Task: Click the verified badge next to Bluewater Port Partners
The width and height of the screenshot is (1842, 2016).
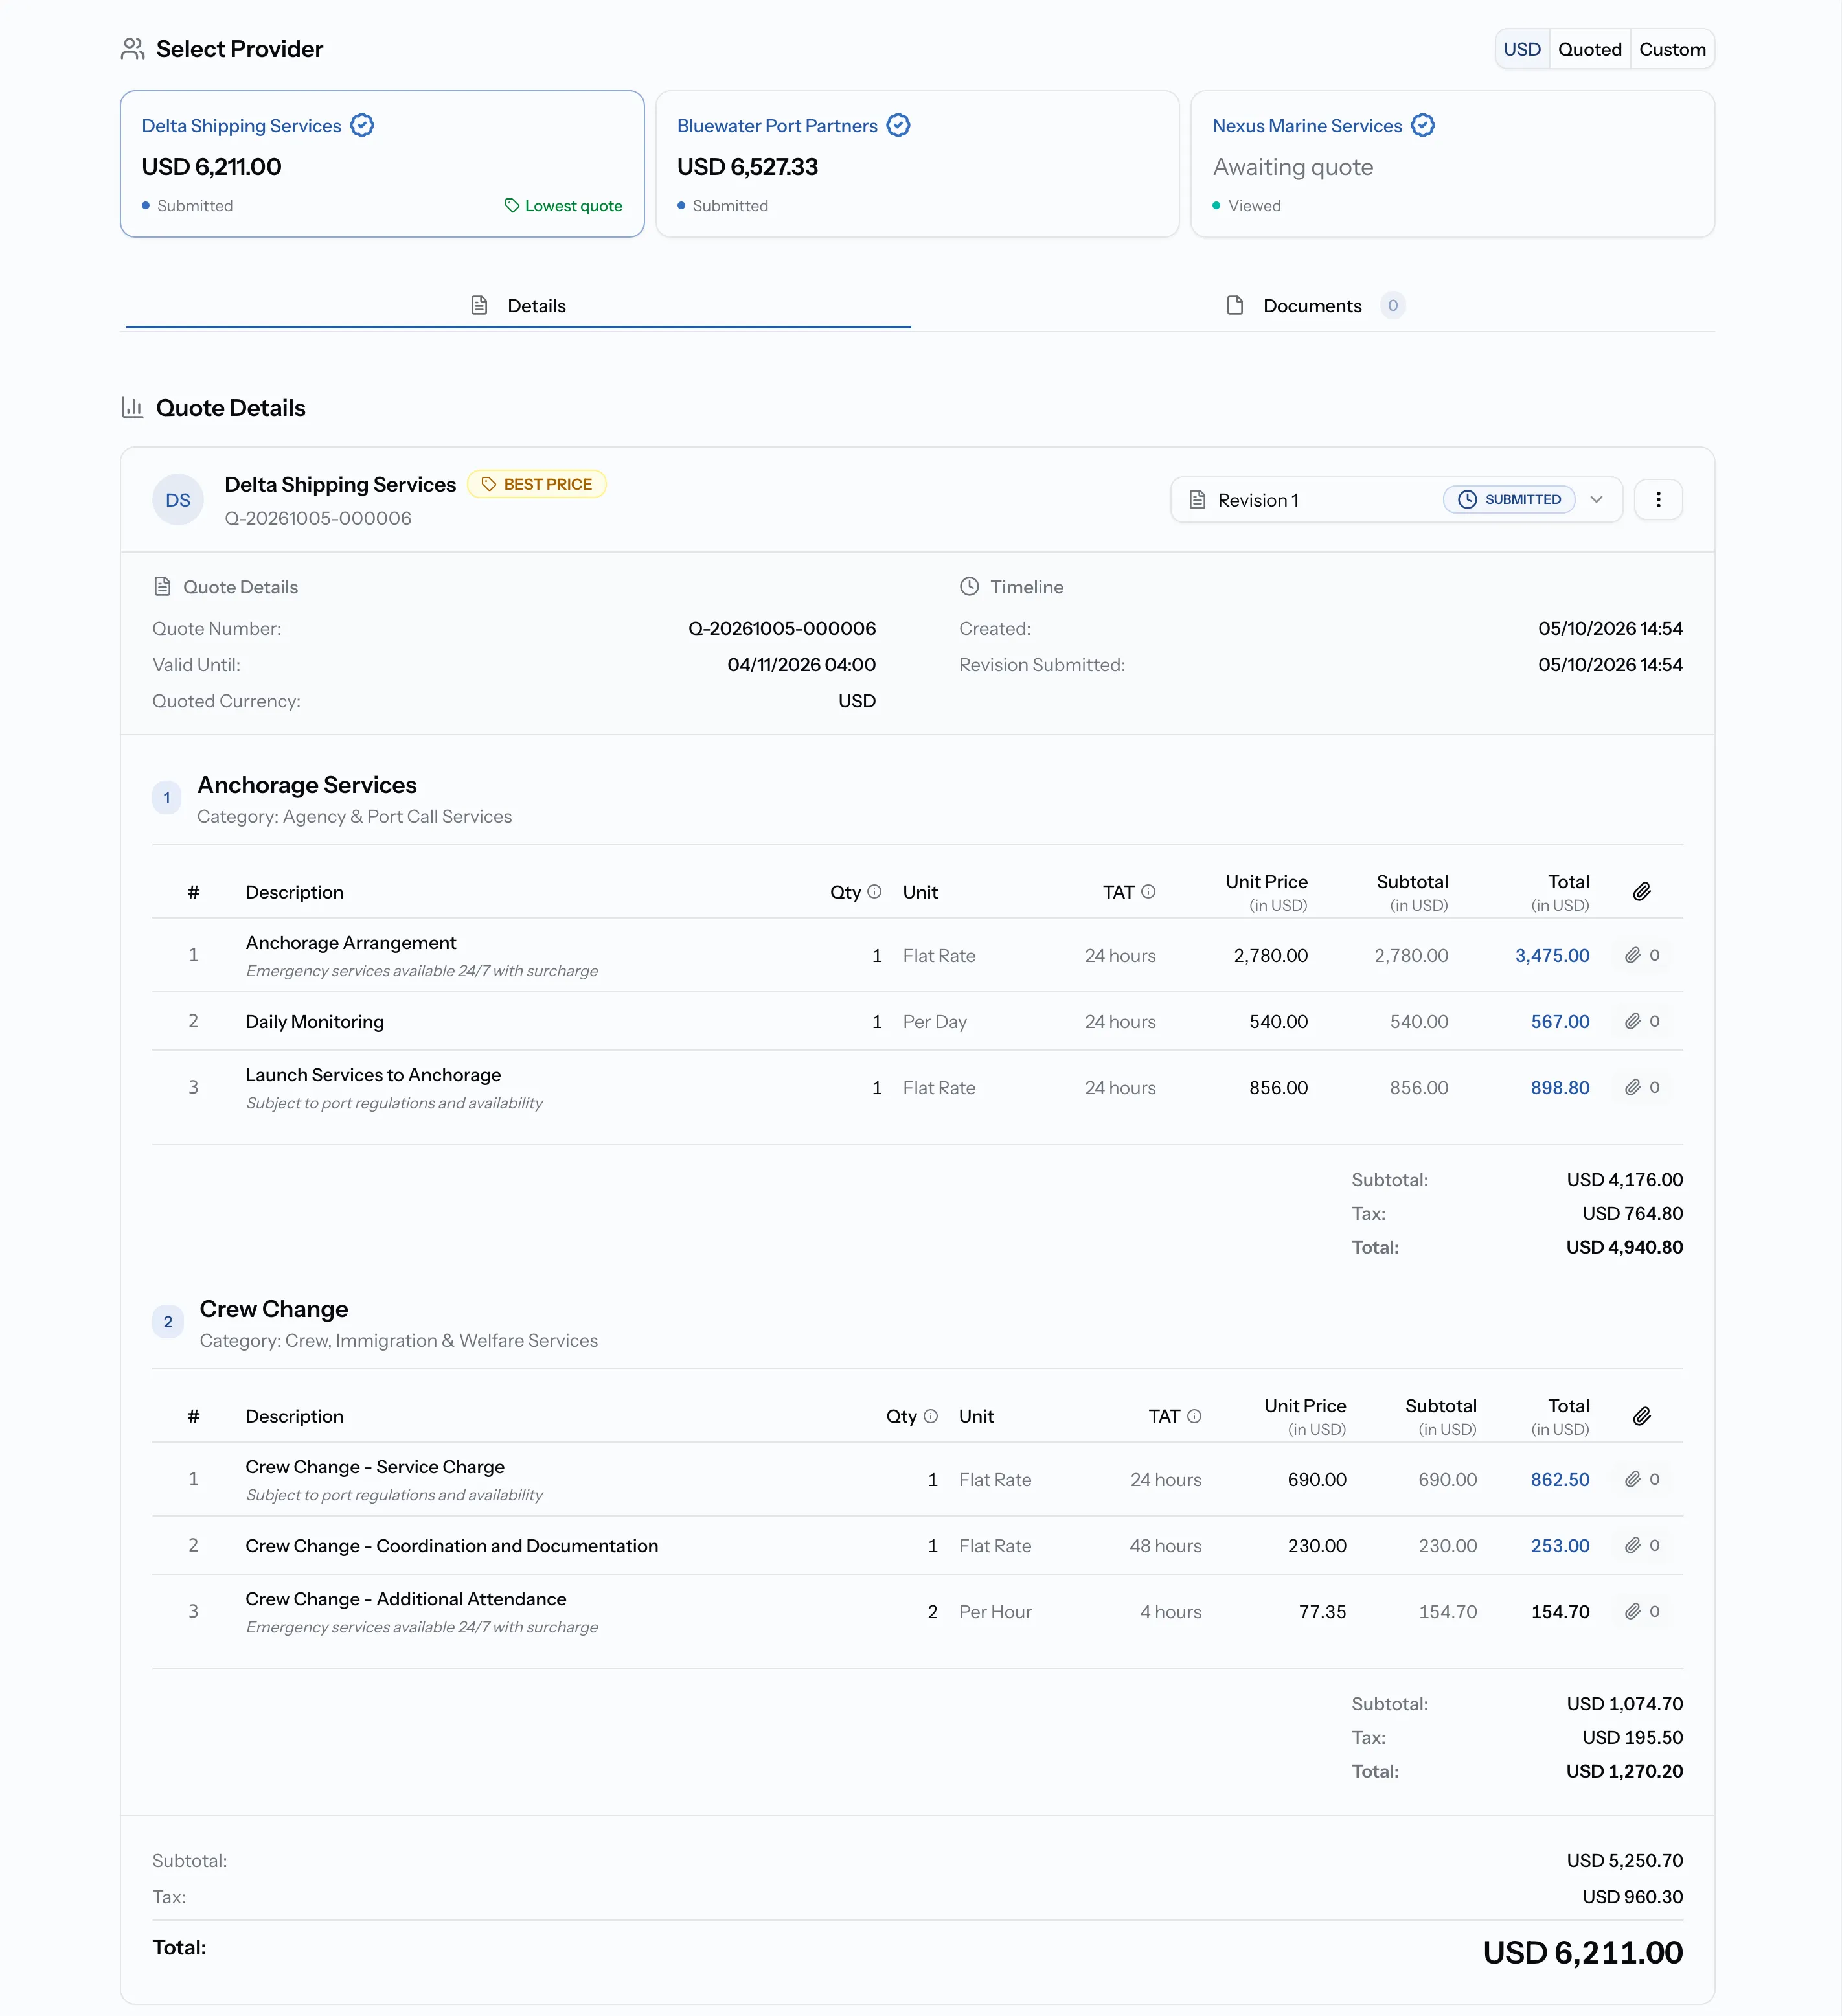Action: [898, 125]
